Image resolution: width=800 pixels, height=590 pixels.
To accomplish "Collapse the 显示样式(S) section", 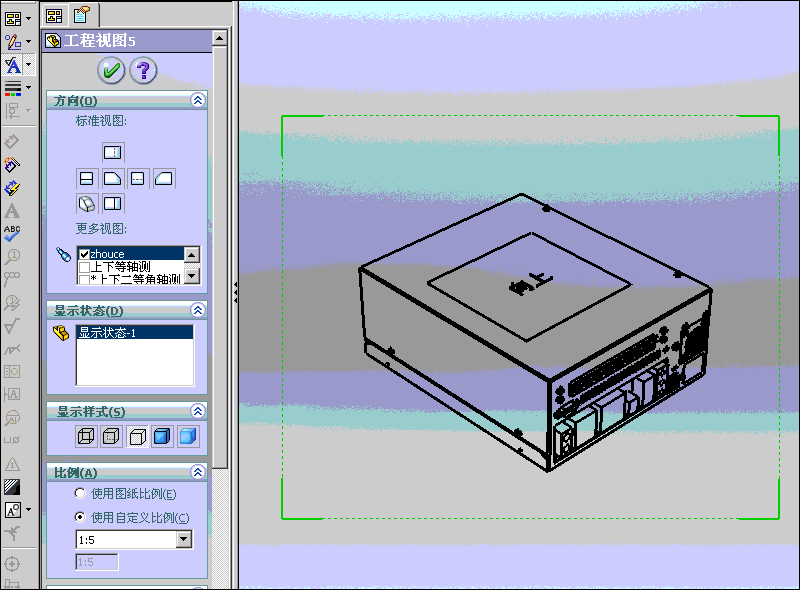I will 198,411.
